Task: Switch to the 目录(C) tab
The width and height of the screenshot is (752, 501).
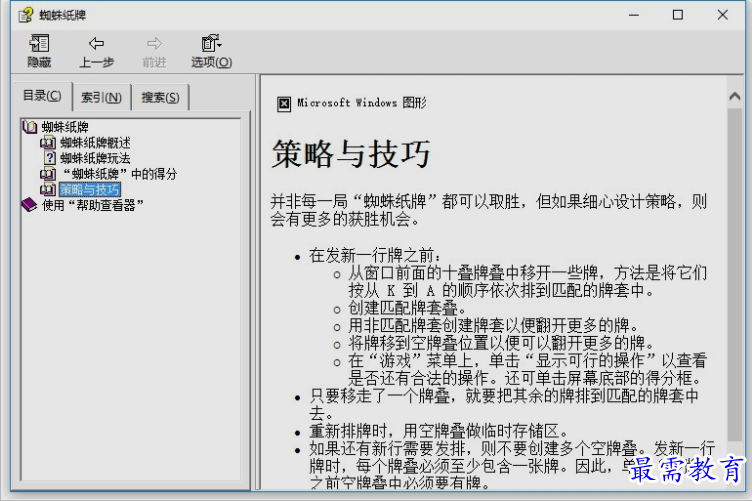Action: tap(42, 96)
